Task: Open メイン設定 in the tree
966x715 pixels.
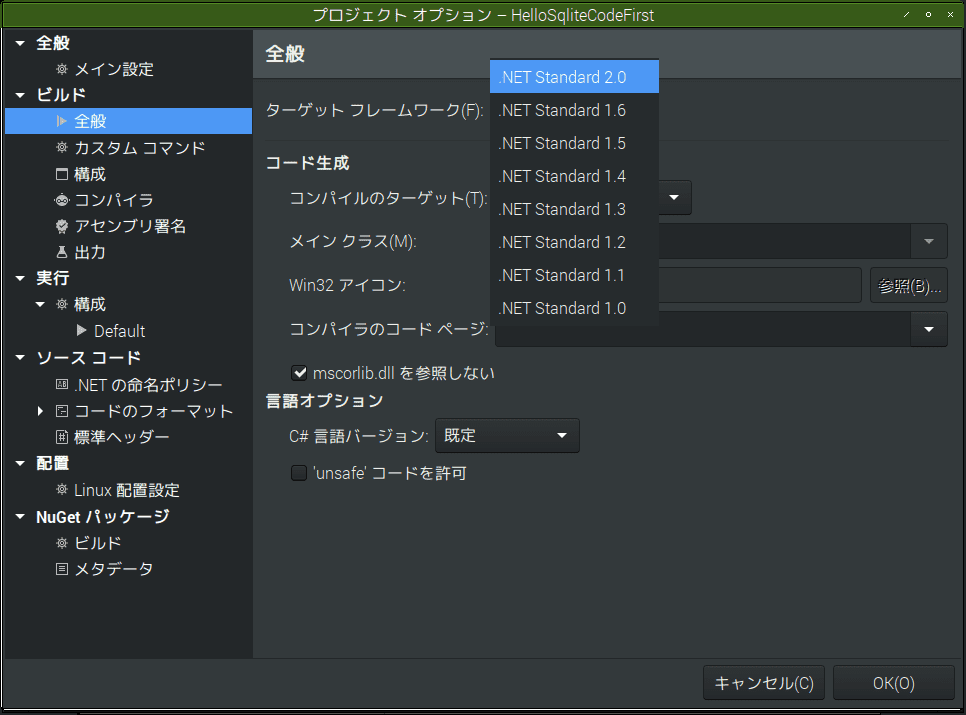Action: (114, 69)
